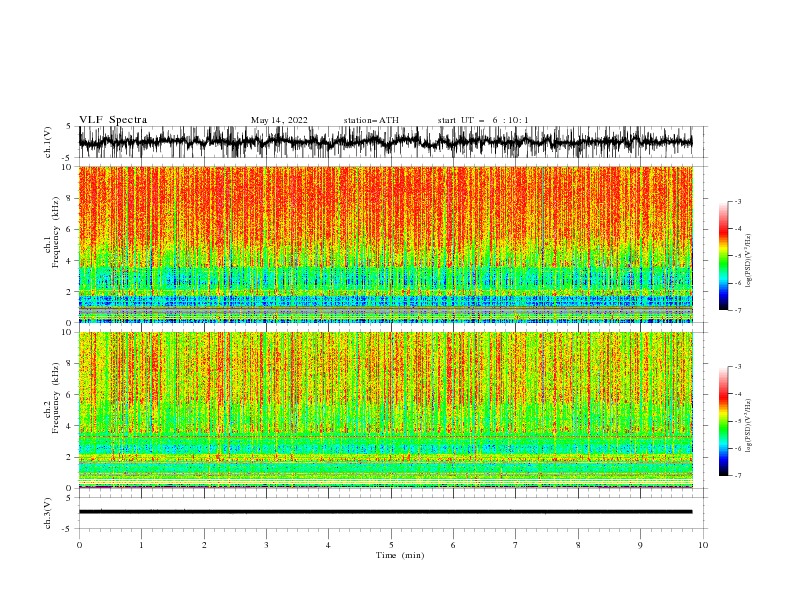Click the "1" tick on the Time axis
This screenshot has width=792, height=612.
141,545
